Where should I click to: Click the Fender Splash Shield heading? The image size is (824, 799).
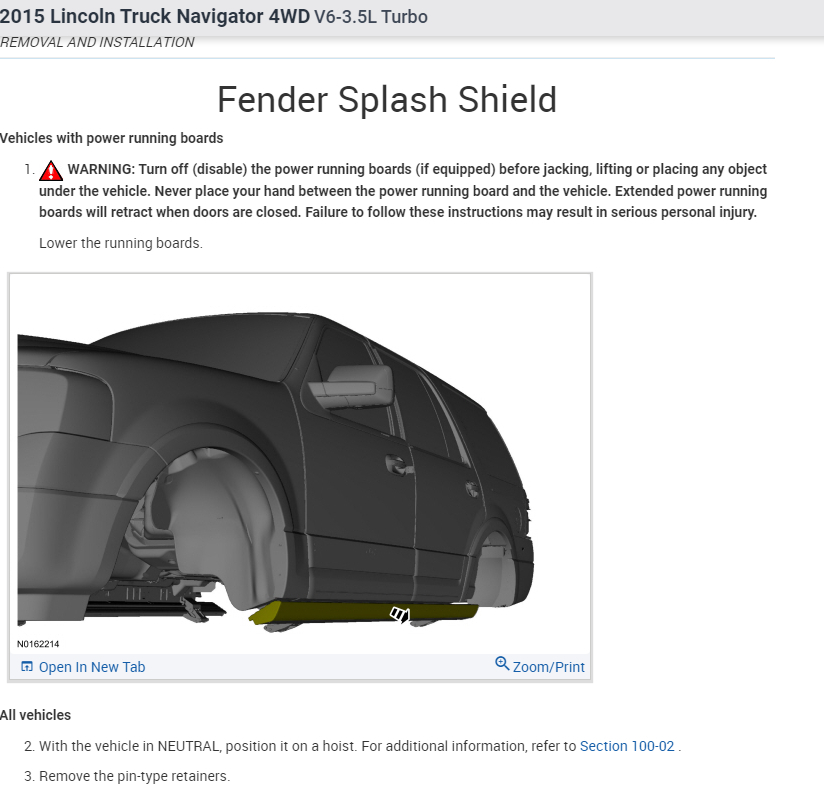click(387, 99)
